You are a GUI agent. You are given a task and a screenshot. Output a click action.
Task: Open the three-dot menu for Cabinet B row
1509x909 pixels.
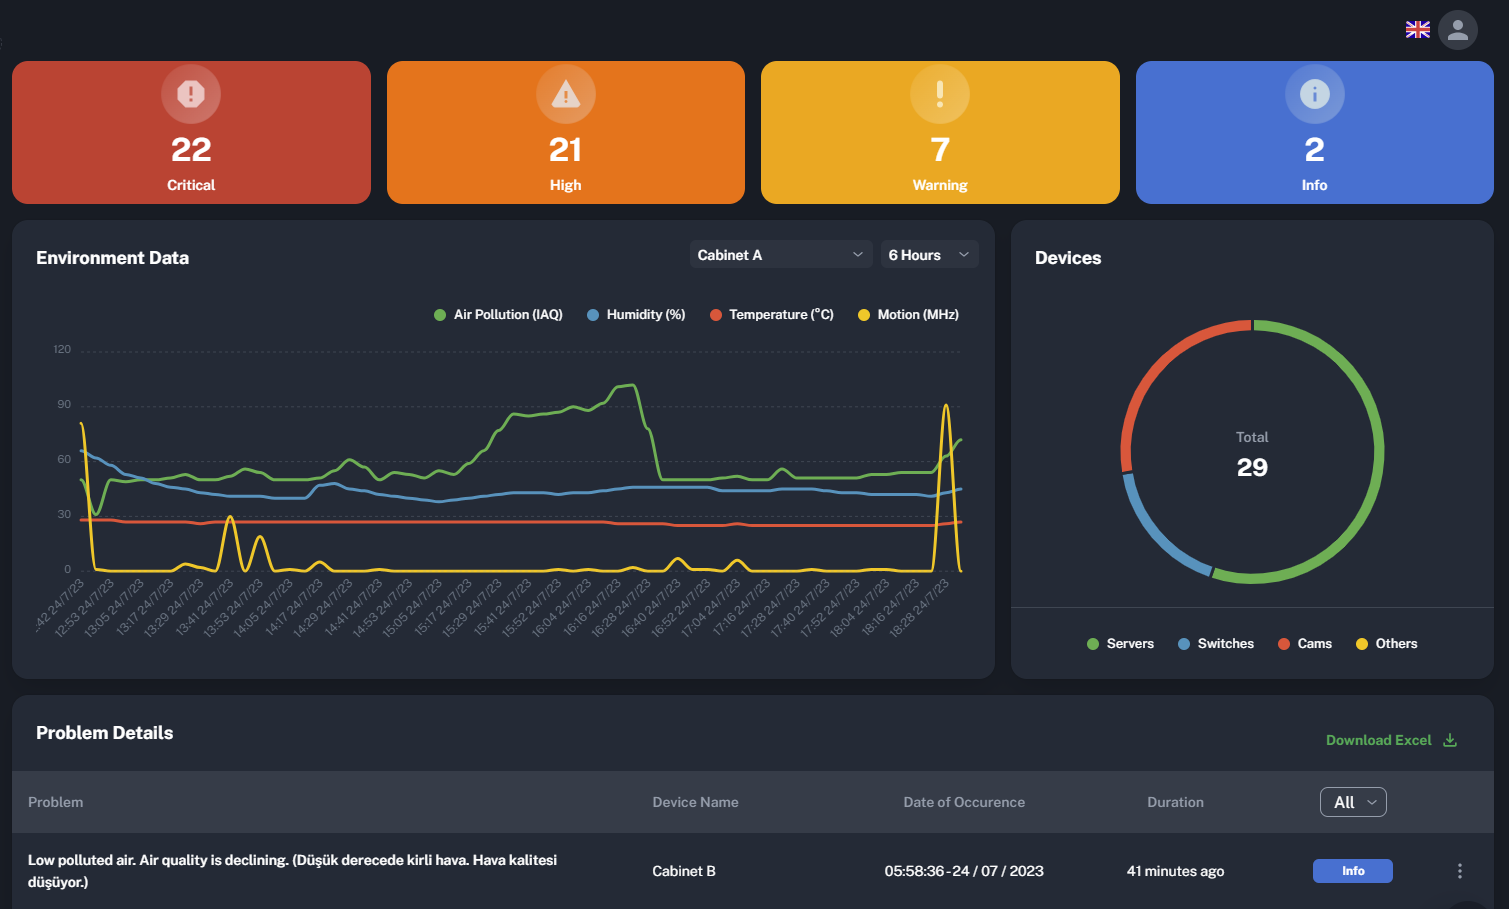point(1459,871)
